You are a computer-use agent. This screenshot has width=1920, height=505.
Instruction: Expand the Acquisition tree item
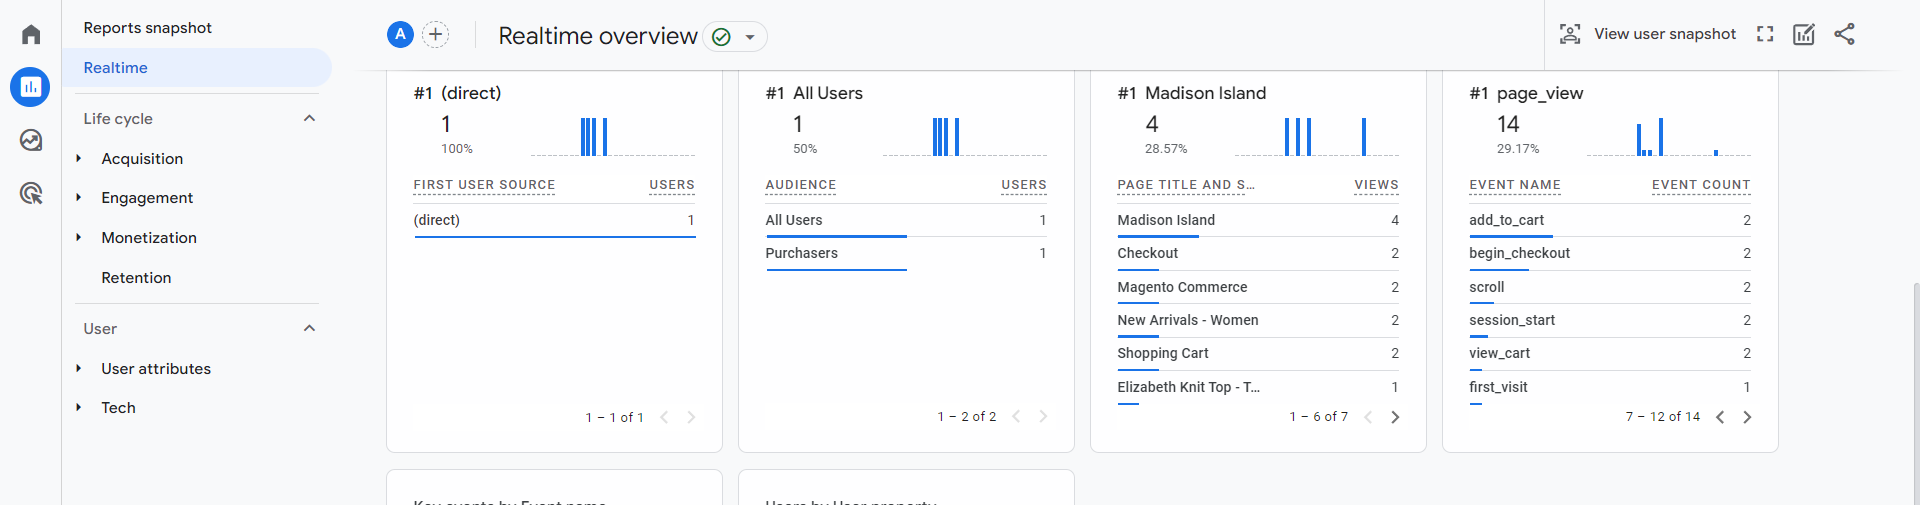[x=79, y=158]
